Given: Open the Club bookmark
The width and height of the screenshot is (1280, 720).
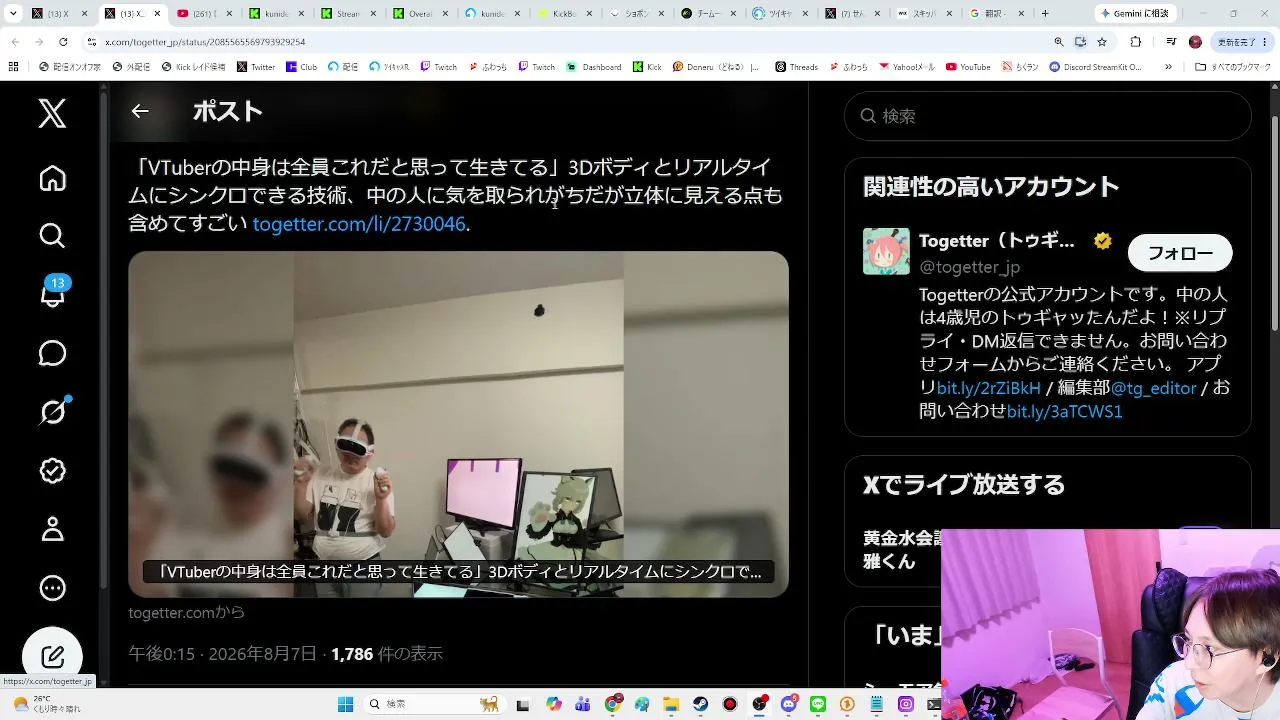Looking at the screenshot, I should pos(301,67).
